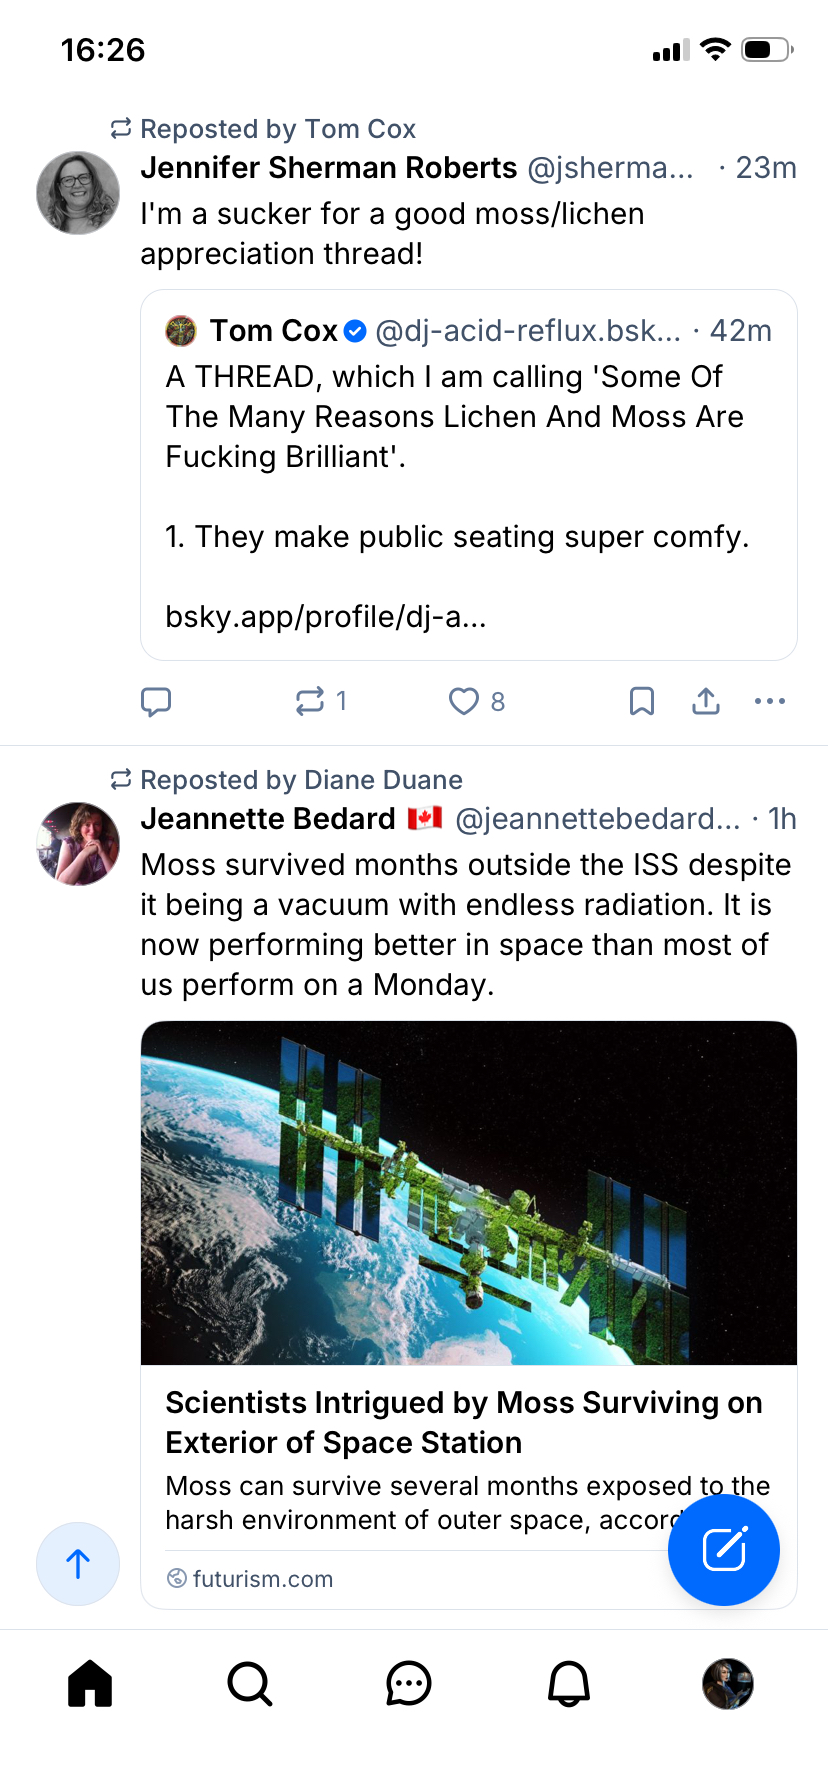The image size is (828, 1792).
Task: View Jennifer Sherman Roberts' avatar profile
Action: (x=78, y=193)
